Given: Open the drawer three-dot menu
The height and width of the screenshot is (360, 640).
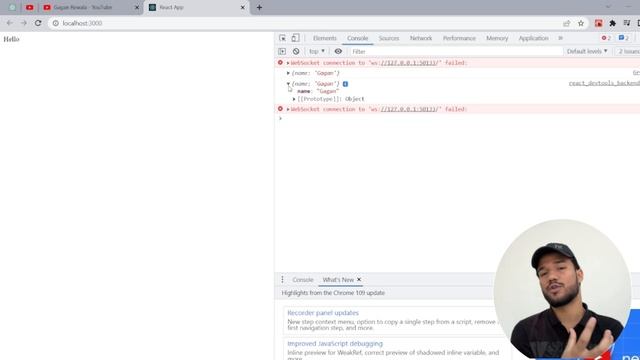Looking at the screenshot, I should (x=282, y=280).
